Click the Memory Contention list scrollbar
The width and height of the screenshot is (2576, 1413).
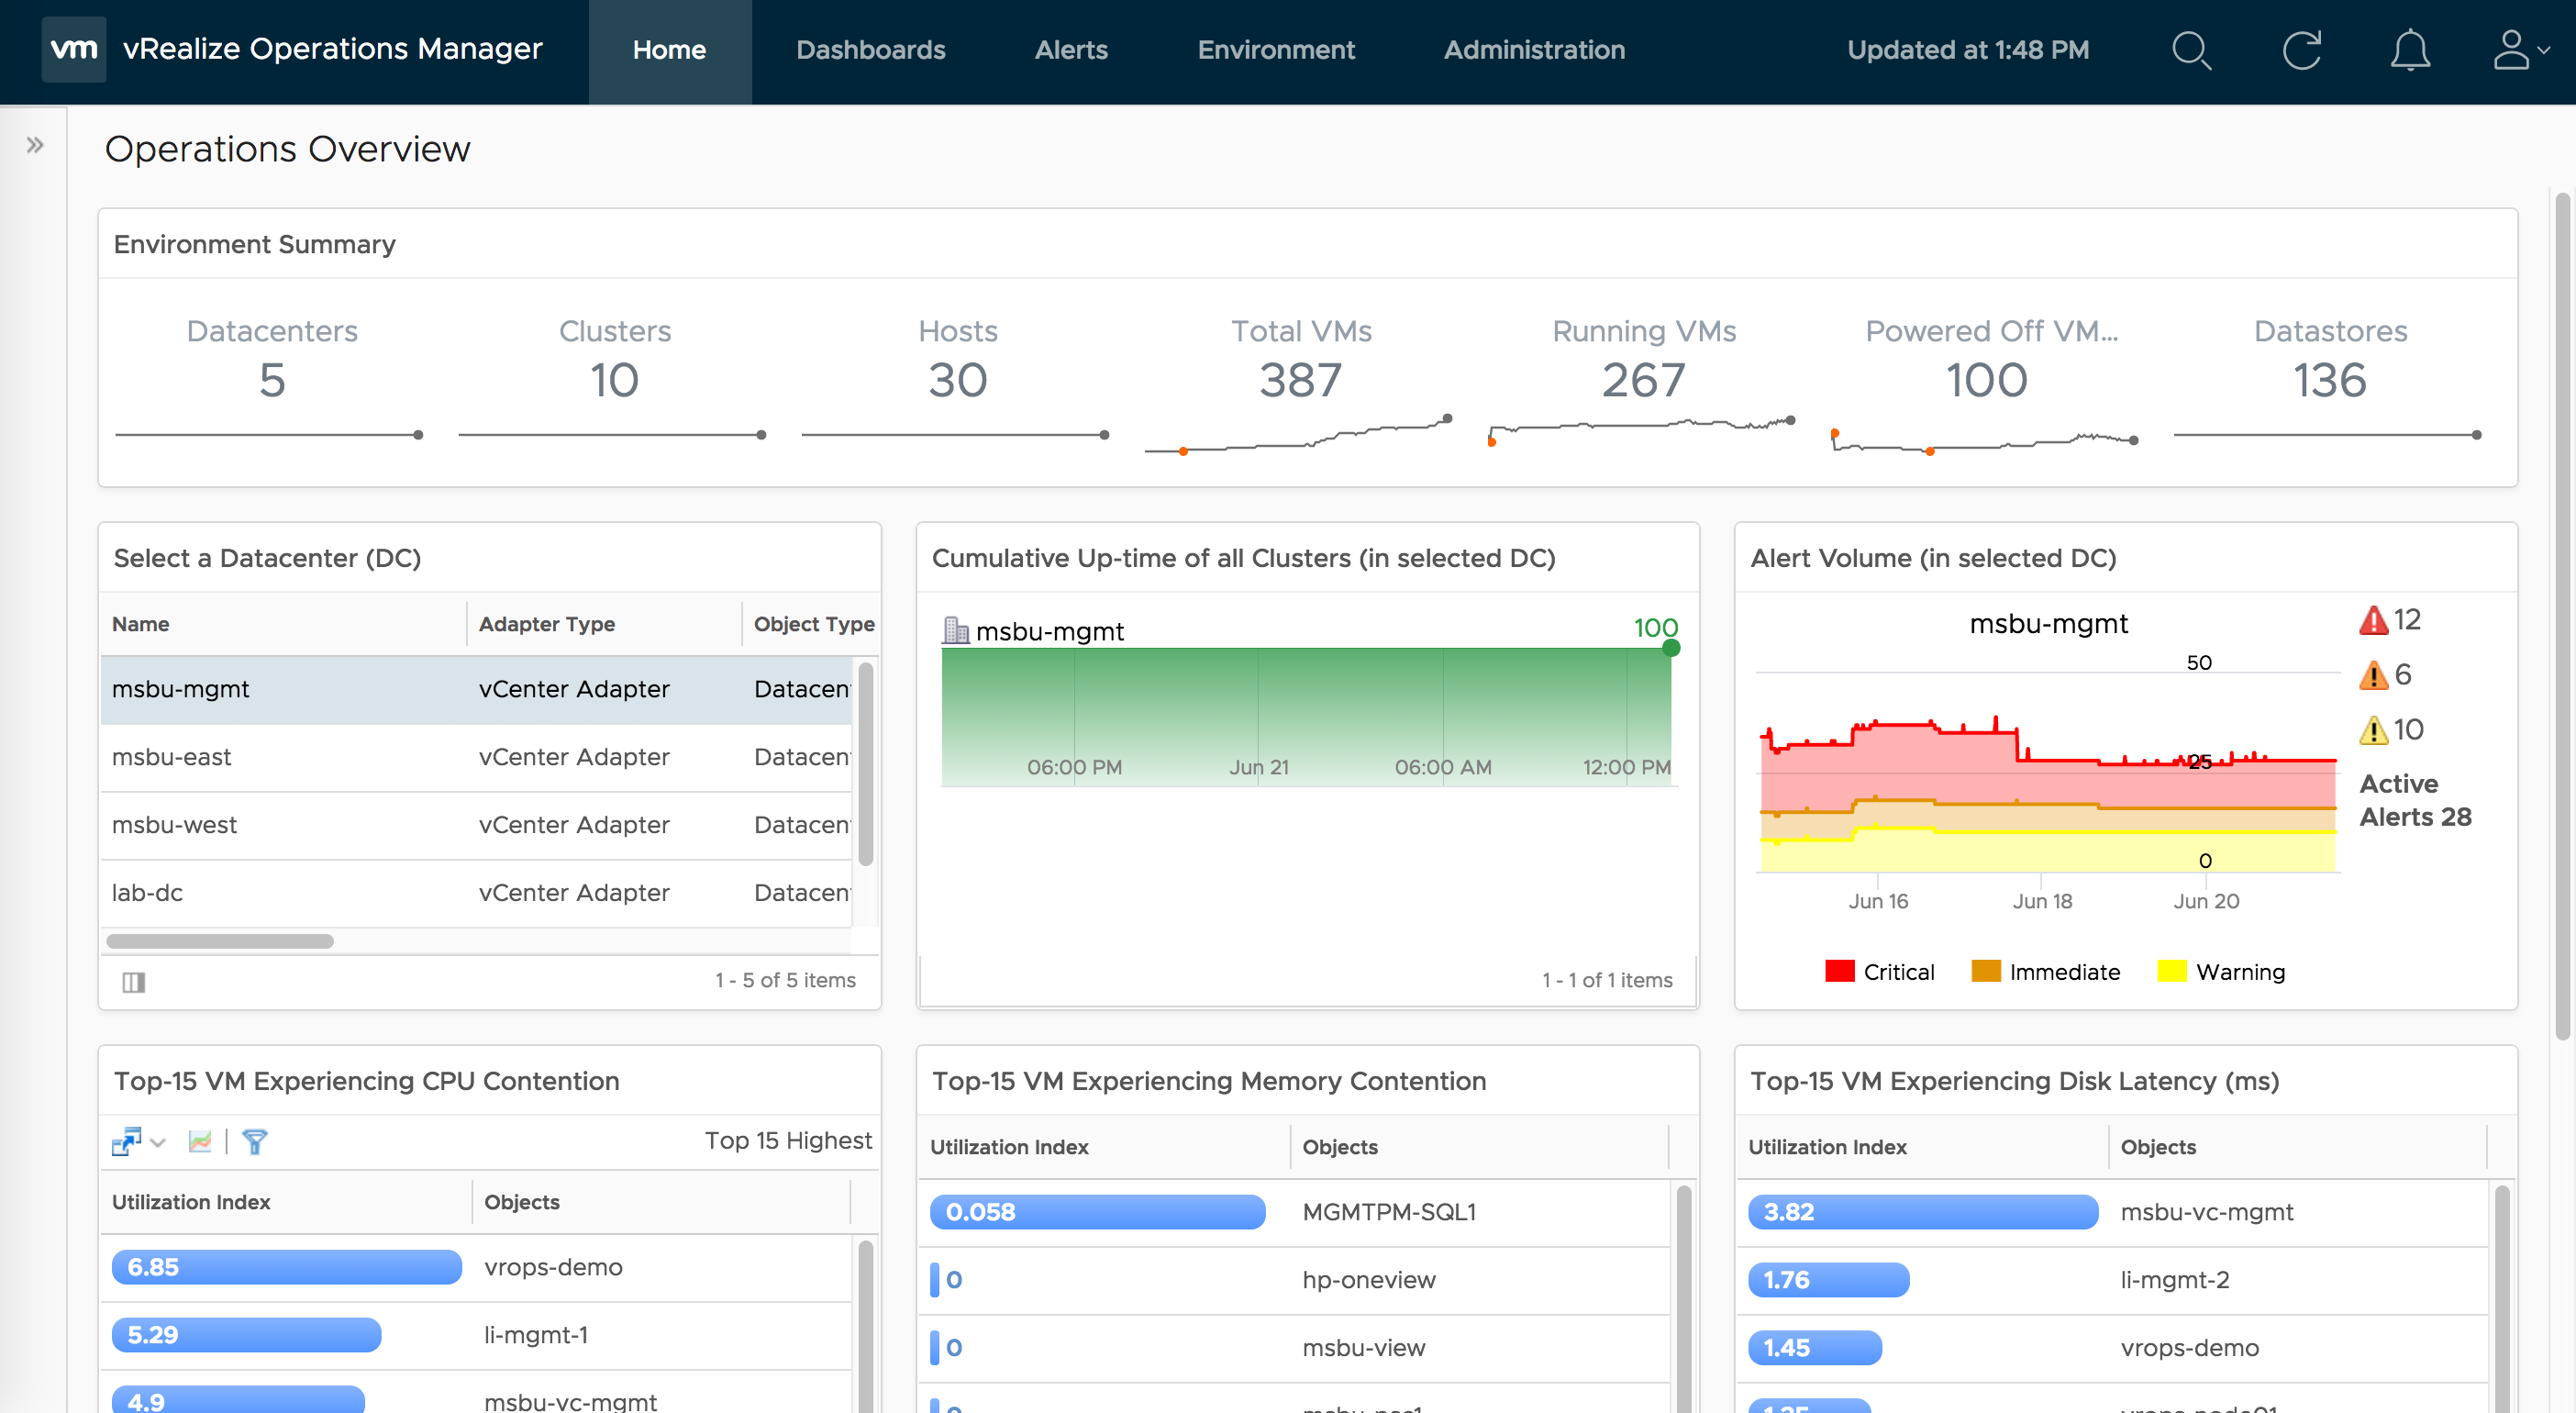(1683, 1298)
